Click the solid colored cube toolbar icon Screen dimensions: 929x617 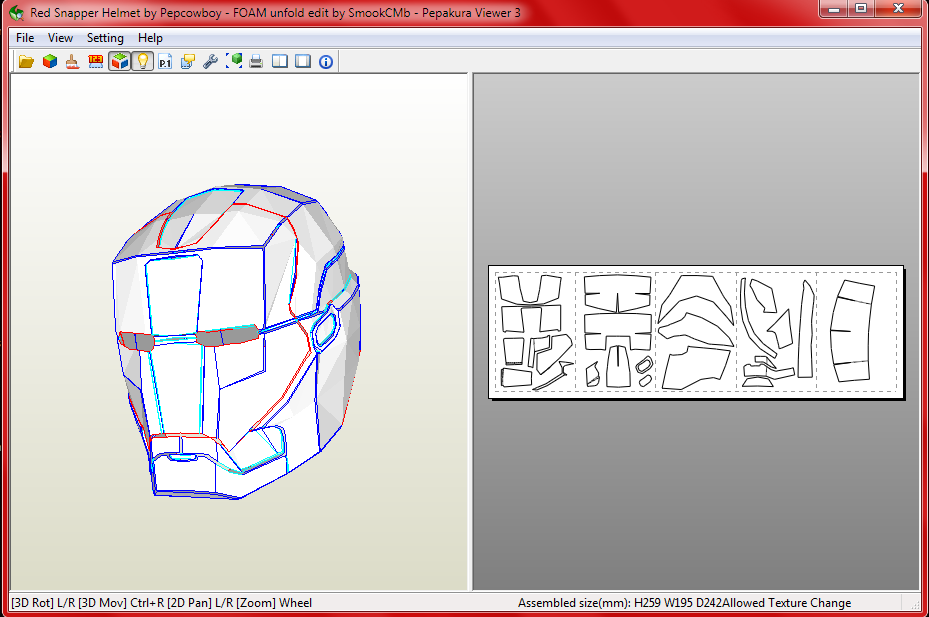[50, 62]
